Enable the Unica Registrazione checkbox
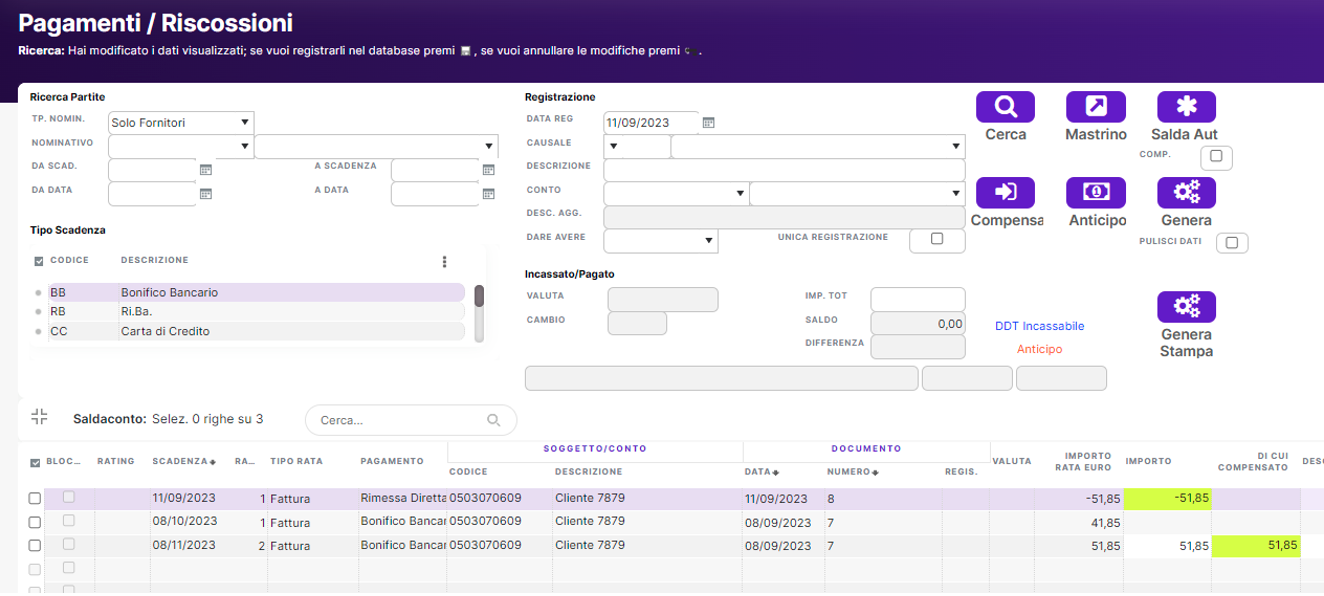The height and width of the screenshot is (596, 1324). tap(937, 240)
